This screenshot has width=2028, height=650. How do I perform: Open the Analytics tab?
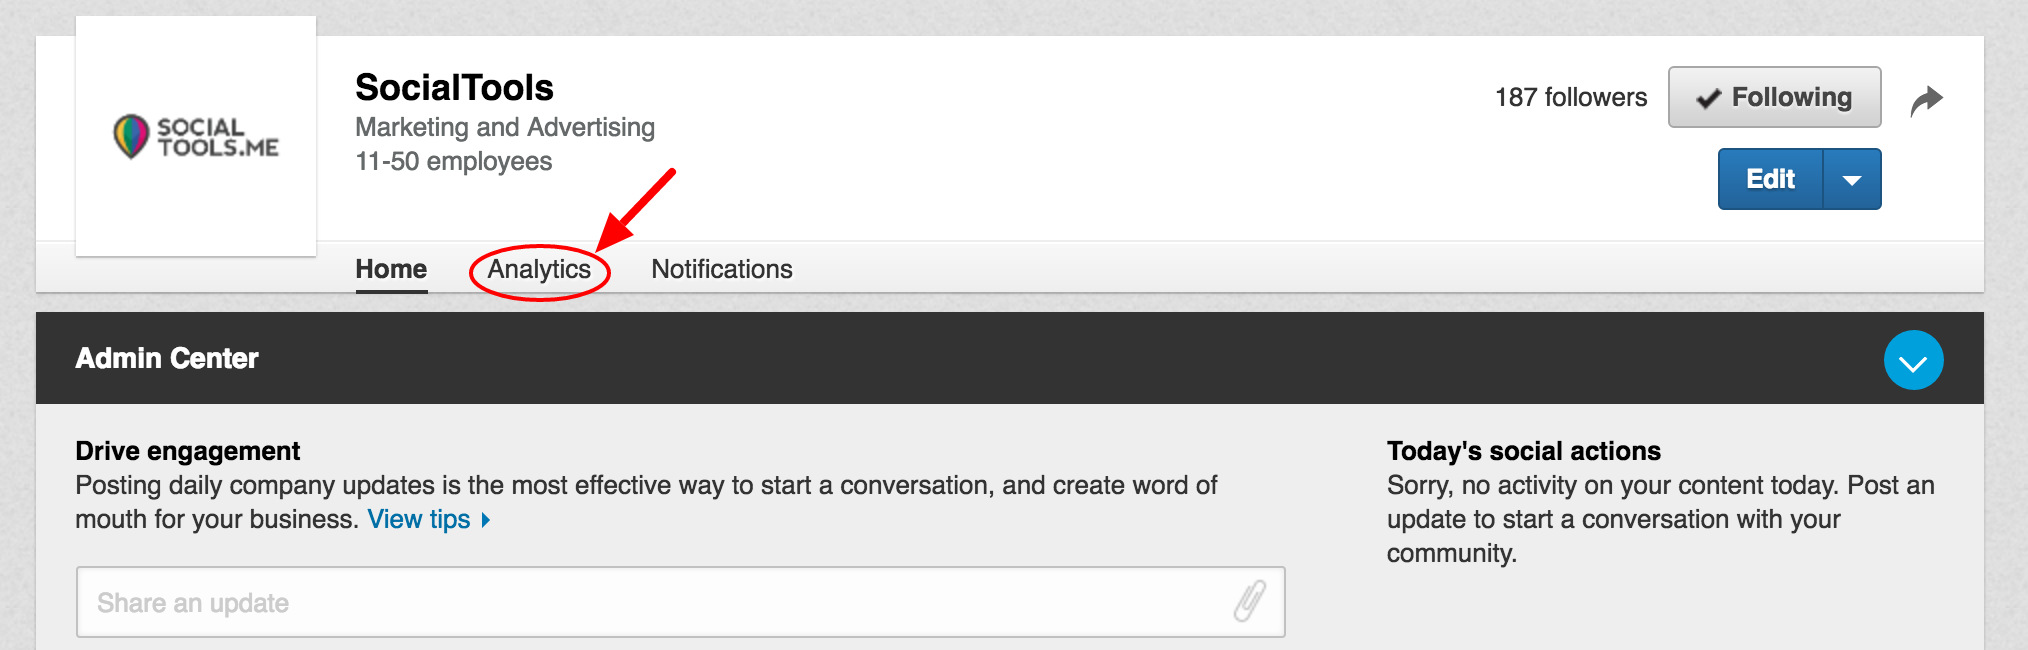click(539, 269)
